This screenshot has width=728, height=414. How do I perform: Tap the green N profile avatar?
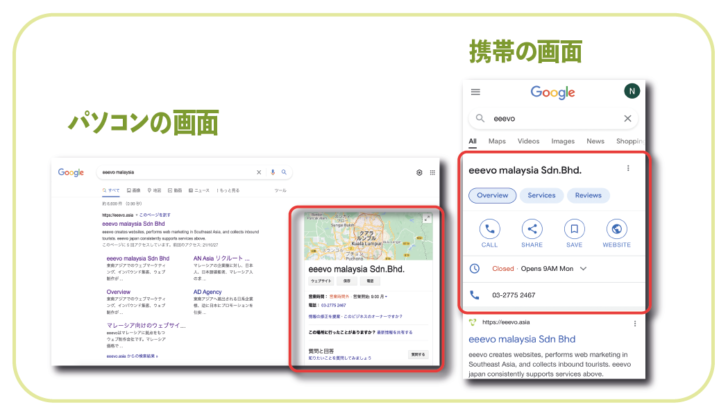point(631,92)
